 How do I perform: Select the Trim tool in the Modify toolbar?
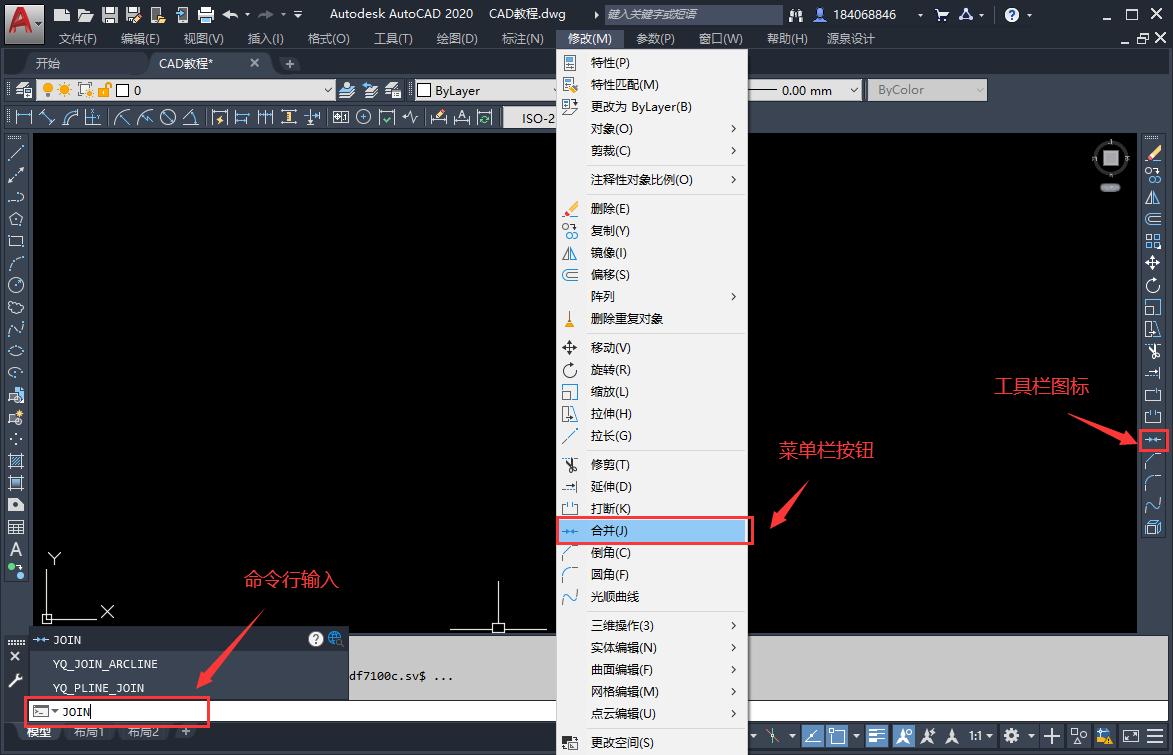(1153, 351)
